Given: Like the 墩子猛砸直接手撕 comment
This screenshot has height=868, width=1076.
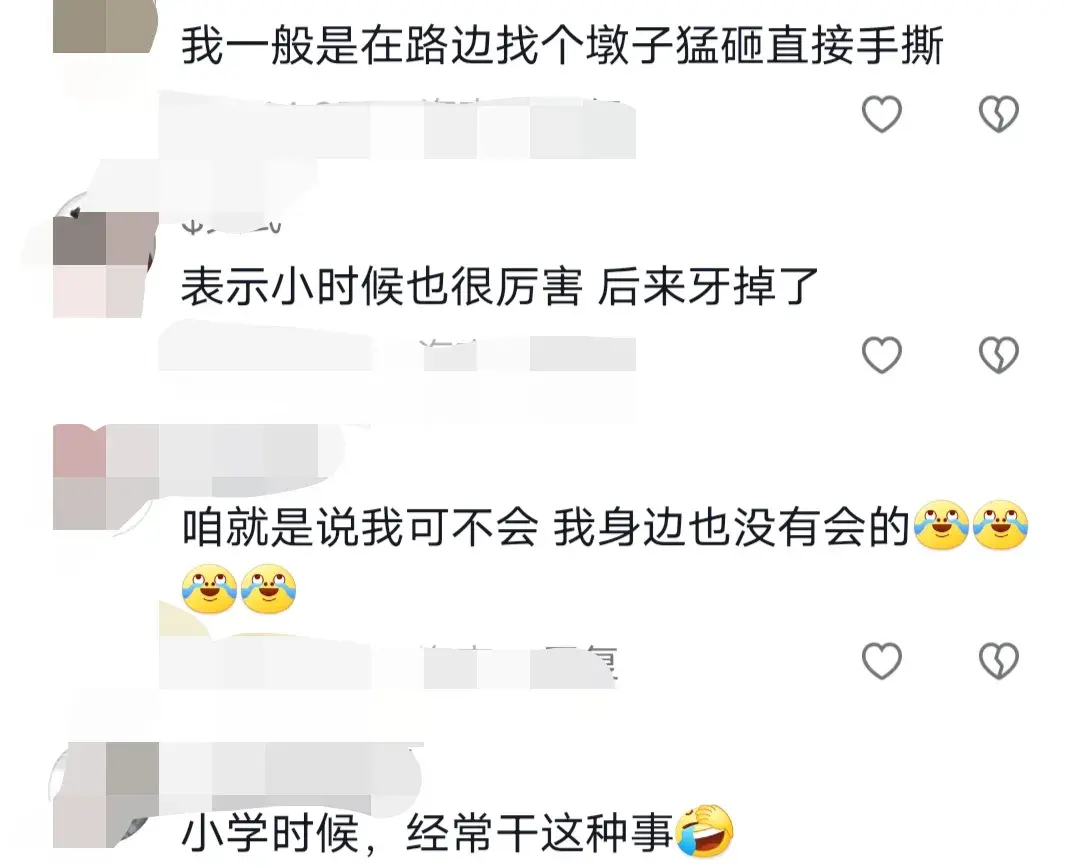Looking at the screenshot, I should [x=881, y=114].
